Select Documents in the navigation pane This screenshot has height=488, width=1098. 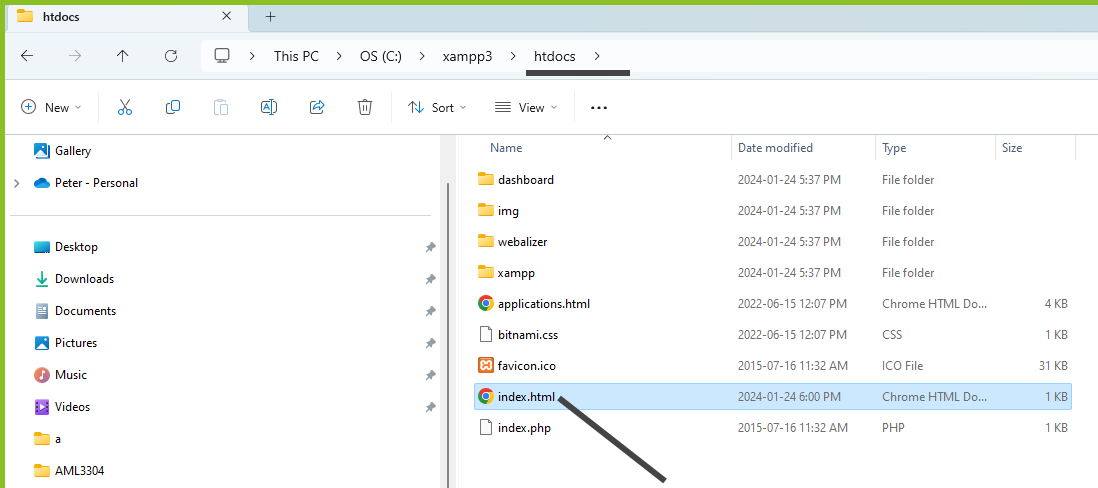(85, 311)
